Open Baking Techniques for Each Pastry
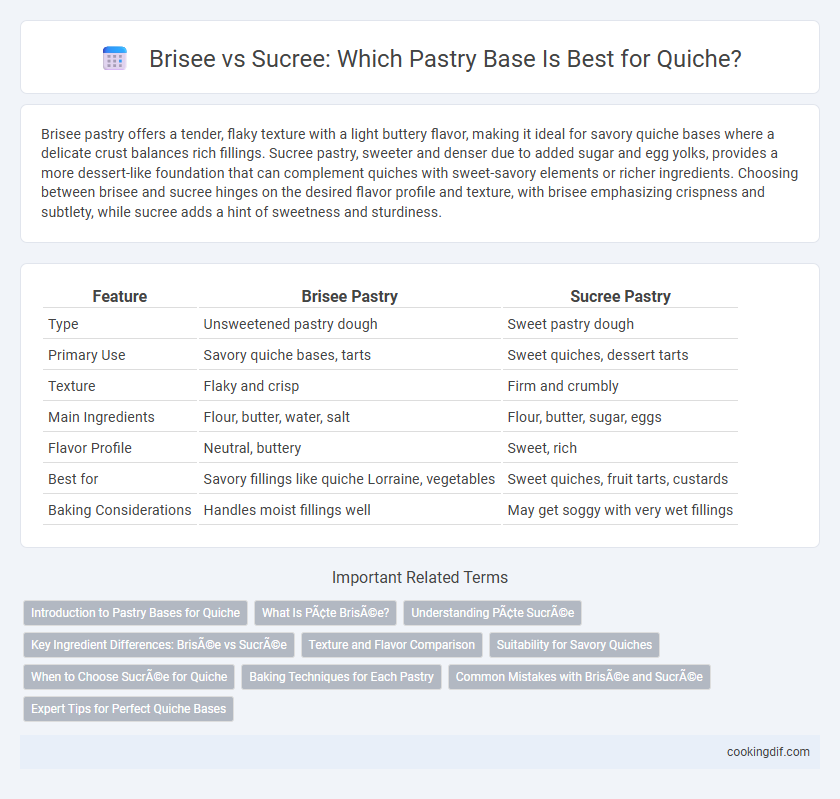Image resolution: width=840 pixels, height=799 pixels. (341, 677)
